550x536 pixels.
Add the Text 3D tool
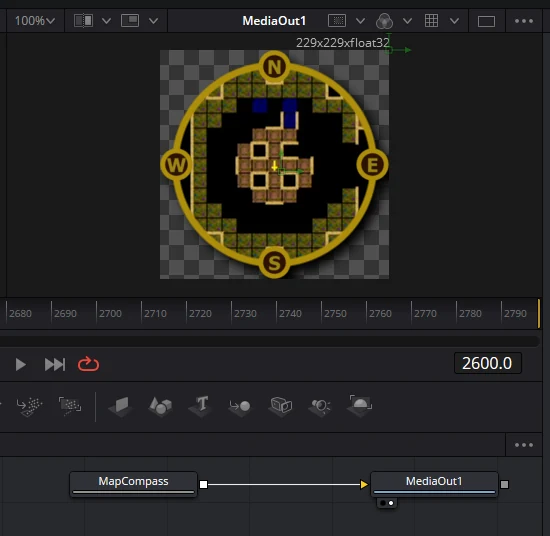pos(200,406)
